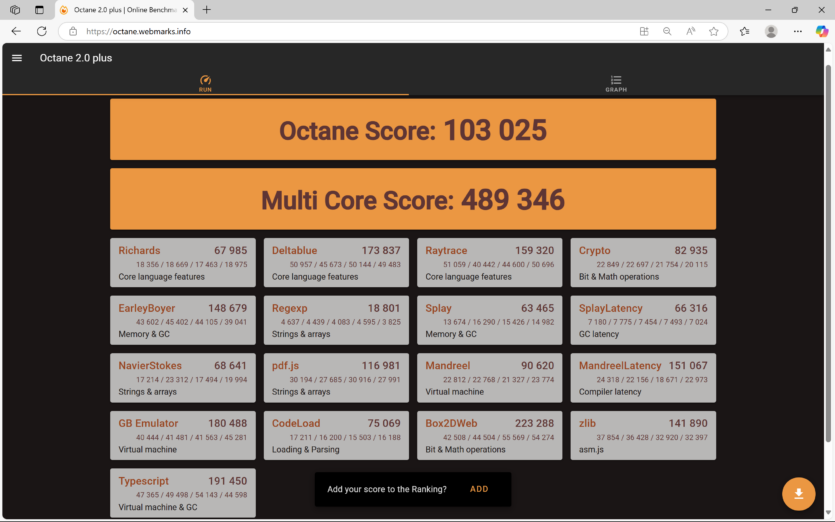Add page to favorites star icon
835x522 pixels.
714,31
